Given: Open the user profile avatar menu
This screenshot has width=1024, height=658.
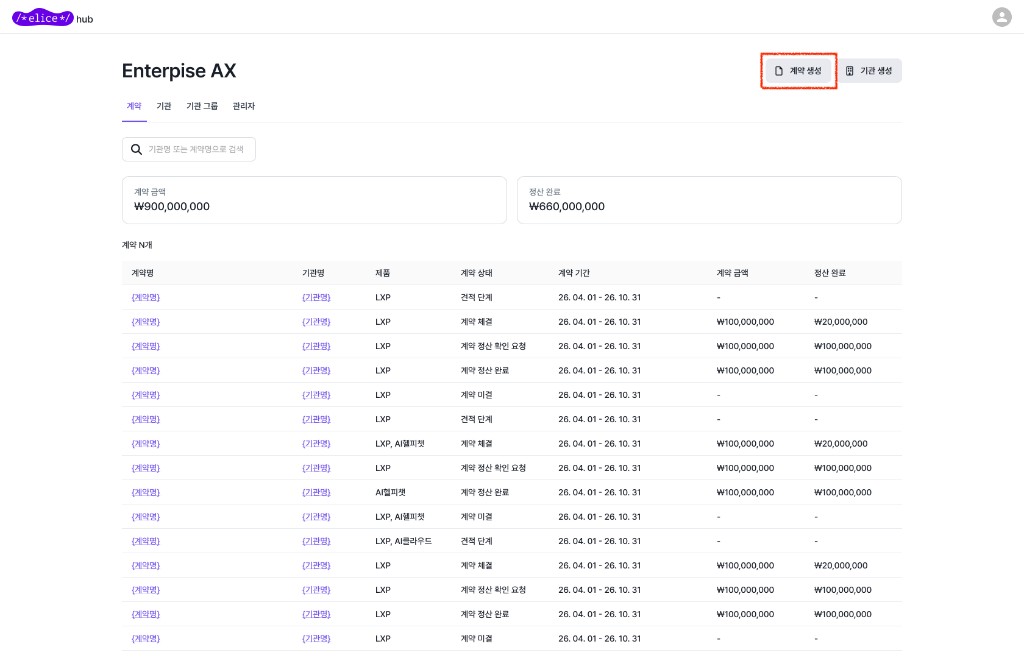Looking at the screenshot, I should (x=1001, y=17).
